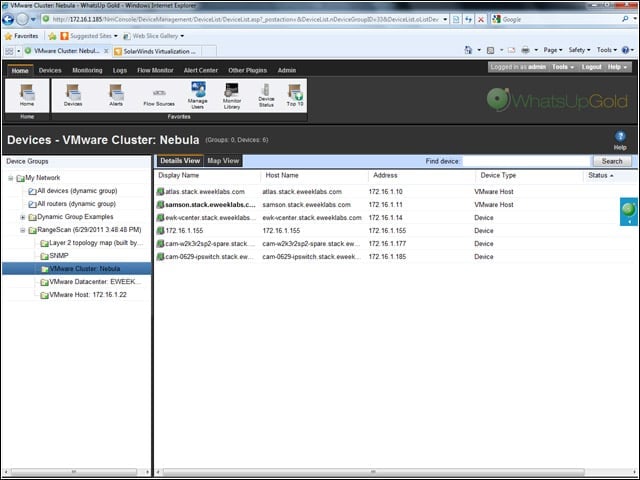
Task: Open the Logs menu
Action: pyautogui.click(x=120, y=70)
